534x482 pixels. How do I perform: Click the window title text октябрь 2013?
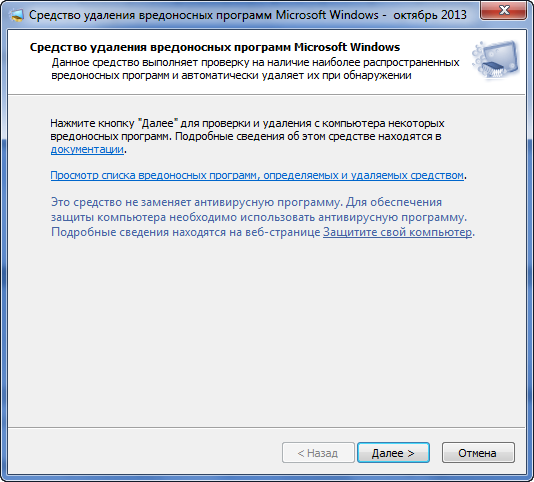(x=430, y=15)
